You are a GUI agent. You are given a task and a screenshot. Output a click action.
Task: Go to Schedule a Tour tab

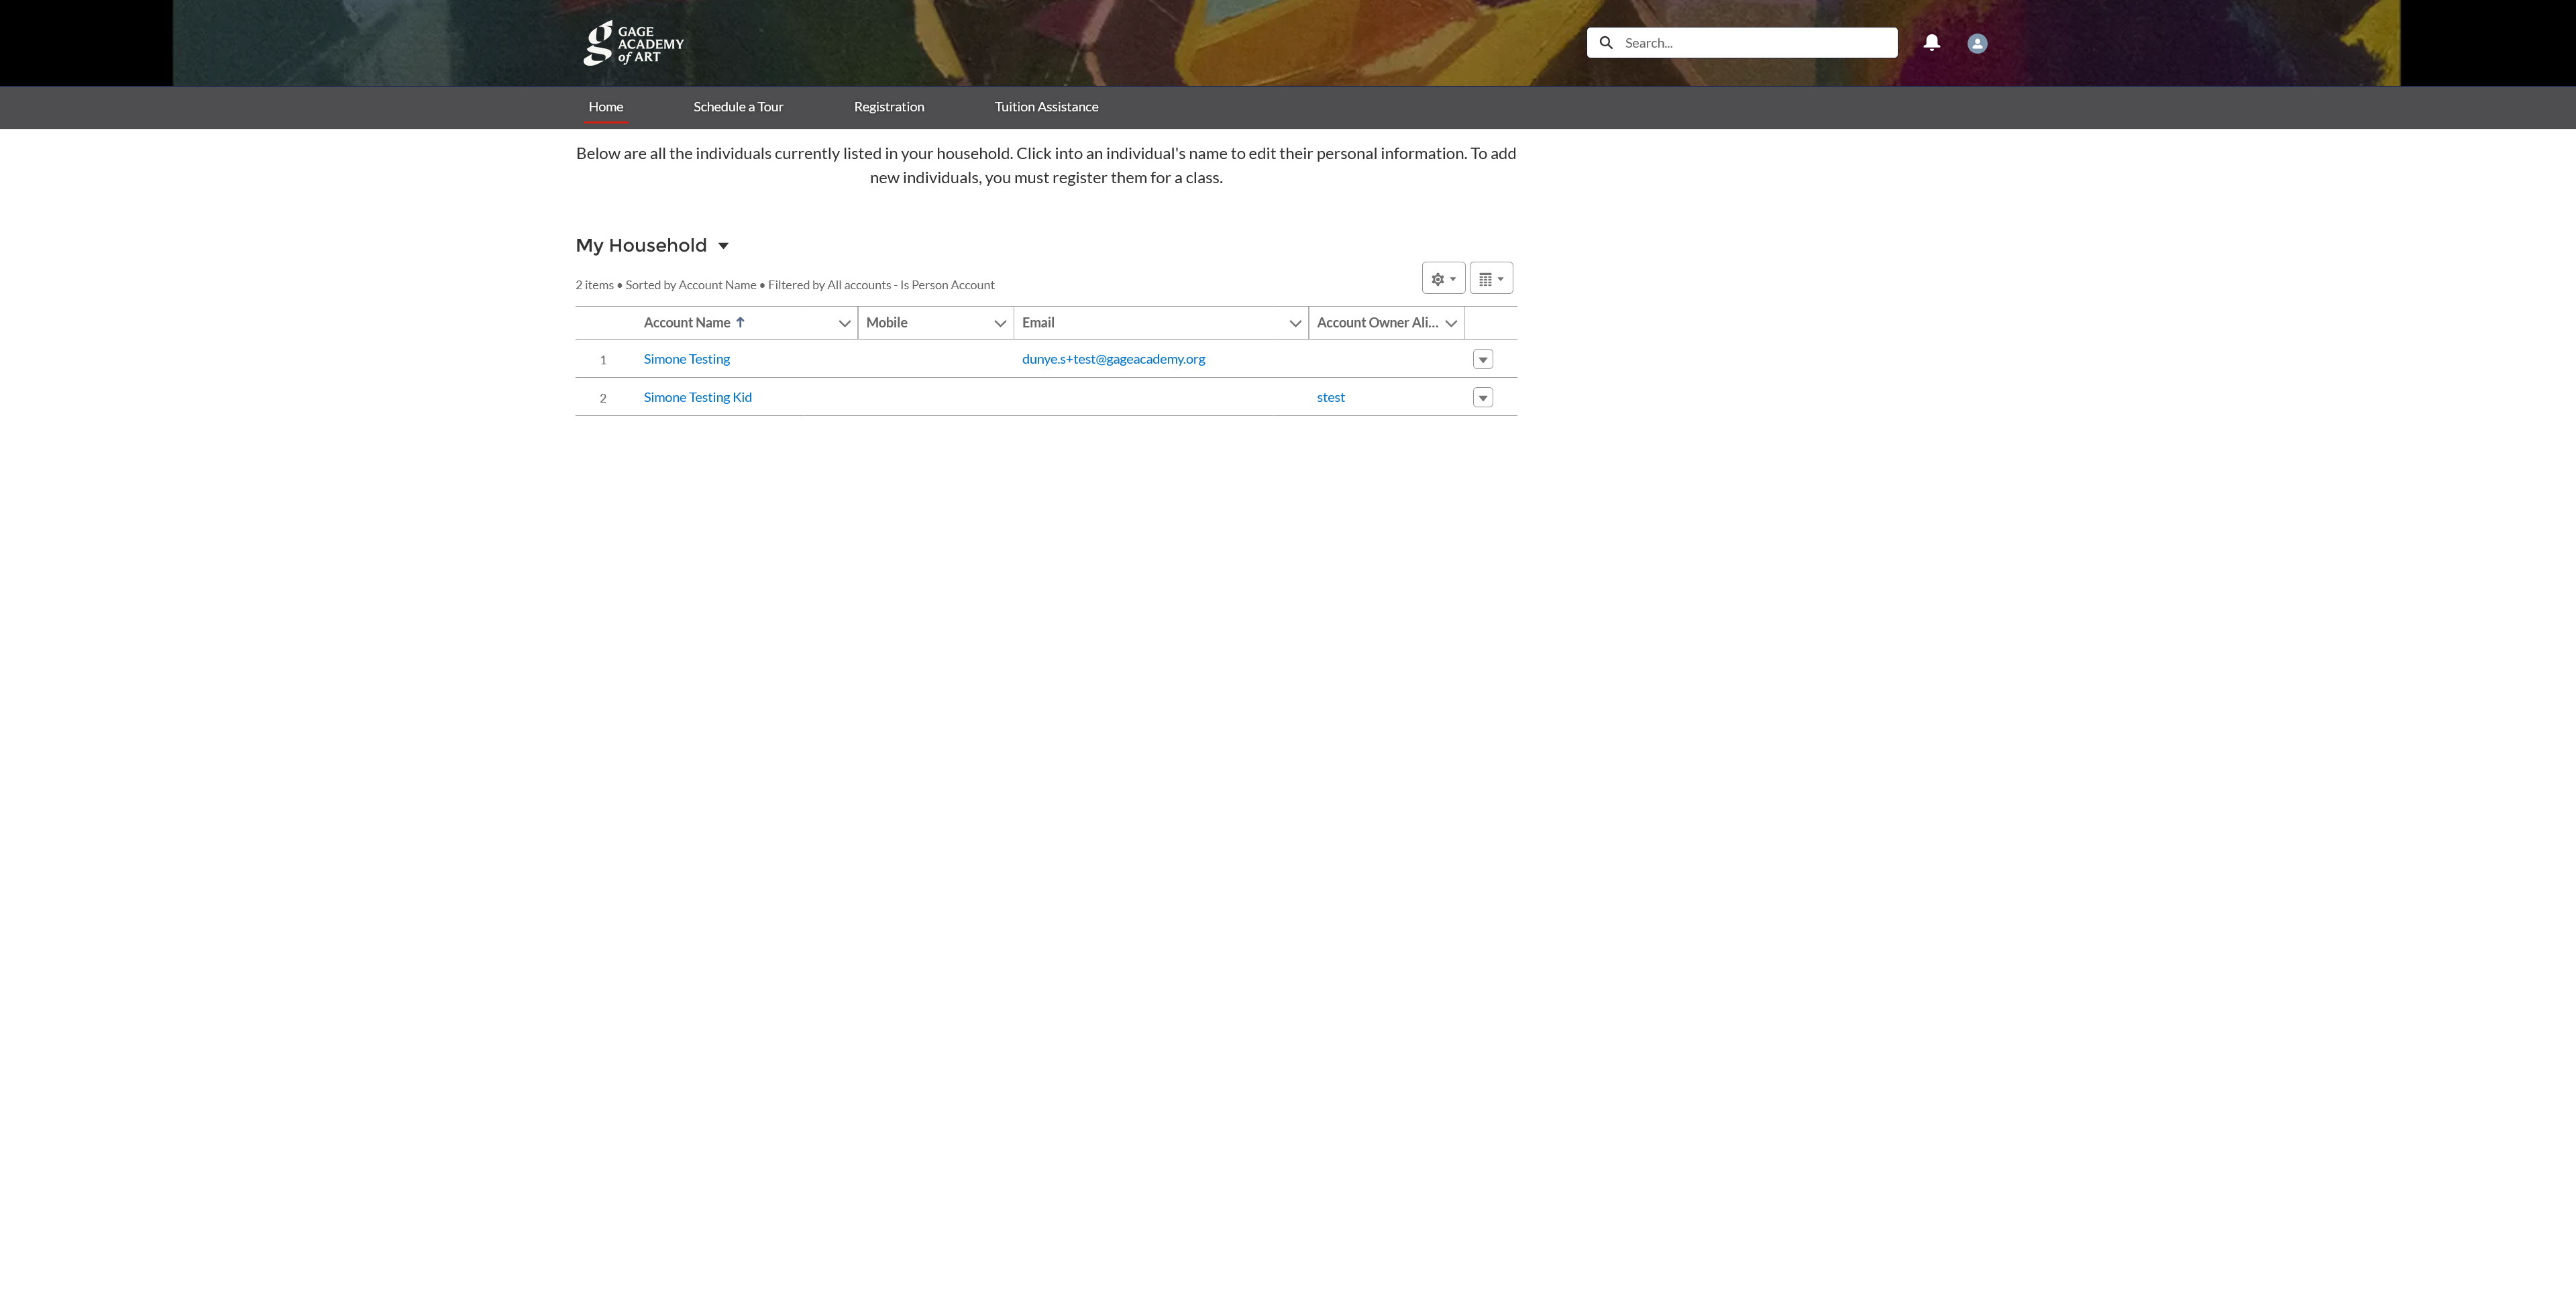738,107
